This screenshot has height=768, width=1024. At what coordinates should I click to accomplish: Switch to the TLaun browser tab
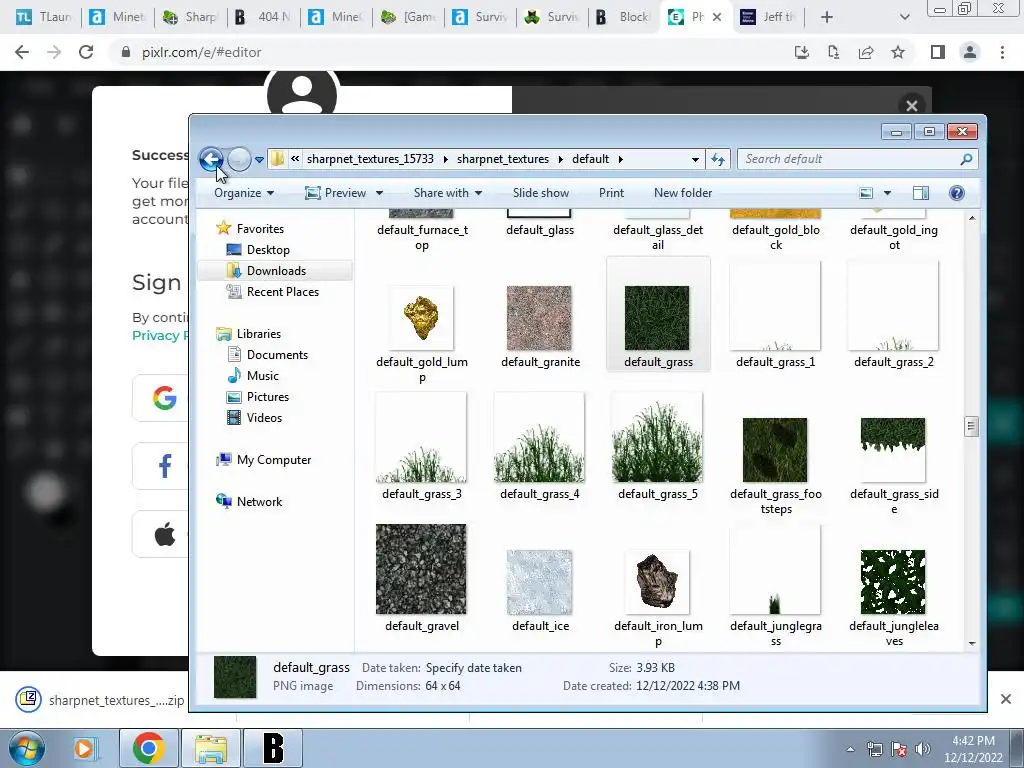42,17
